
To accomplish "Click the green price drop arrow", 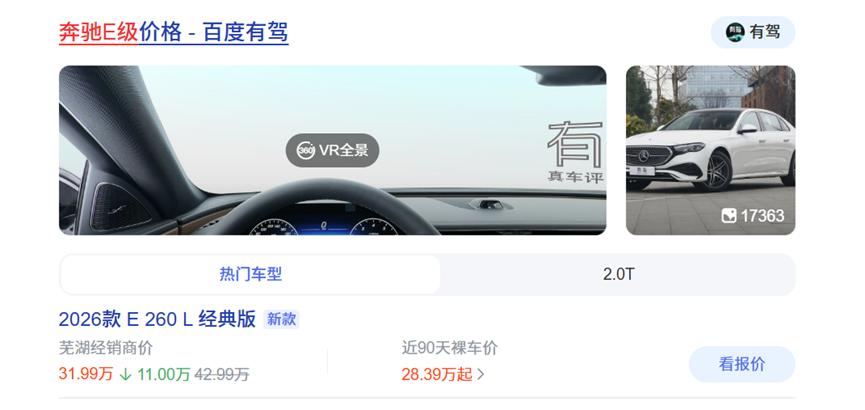I will [x=125, y=375].
